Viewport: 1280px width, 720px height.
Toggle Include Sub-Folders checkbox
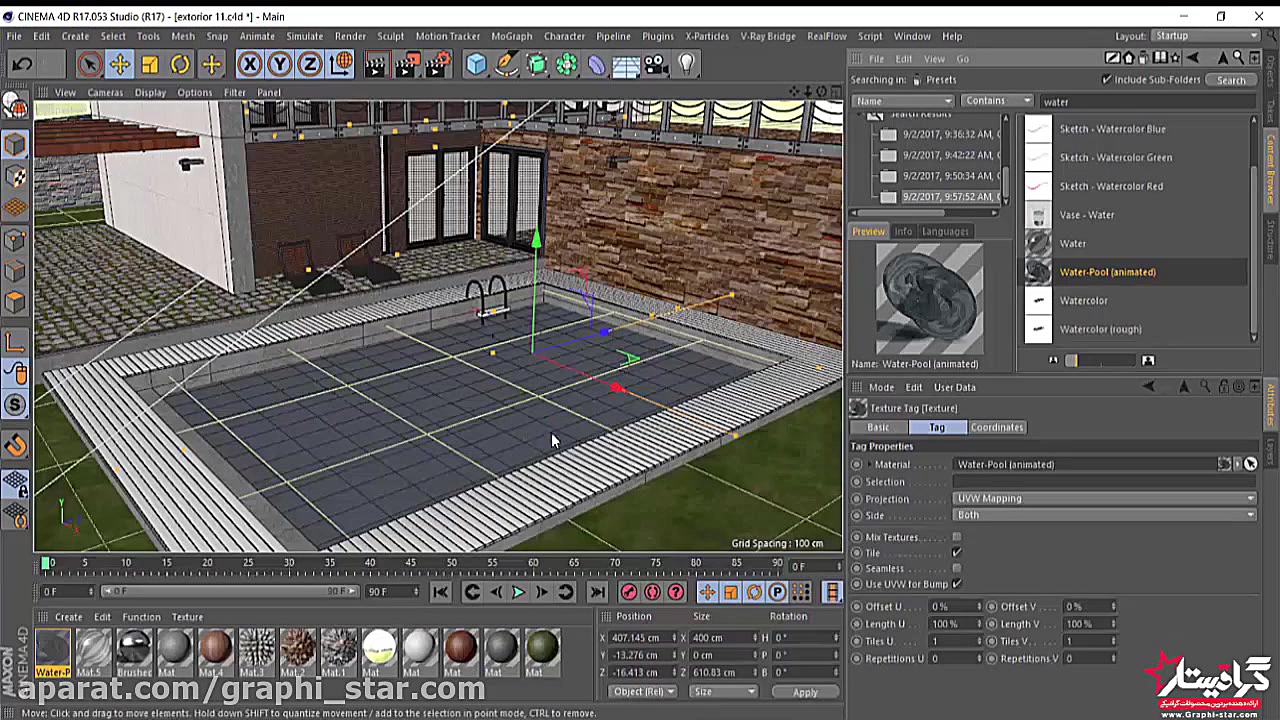click(x=1106, y=79)
